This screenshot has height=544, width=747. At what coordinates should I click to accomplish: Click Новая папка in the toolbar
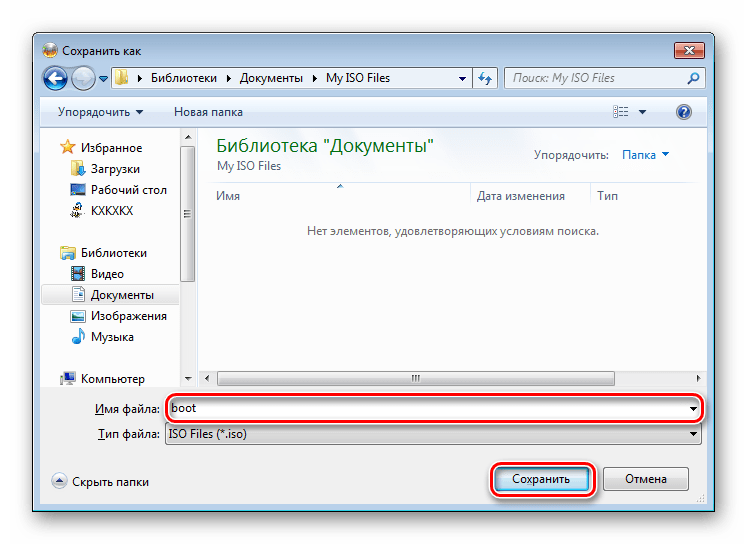pos(208,112)
